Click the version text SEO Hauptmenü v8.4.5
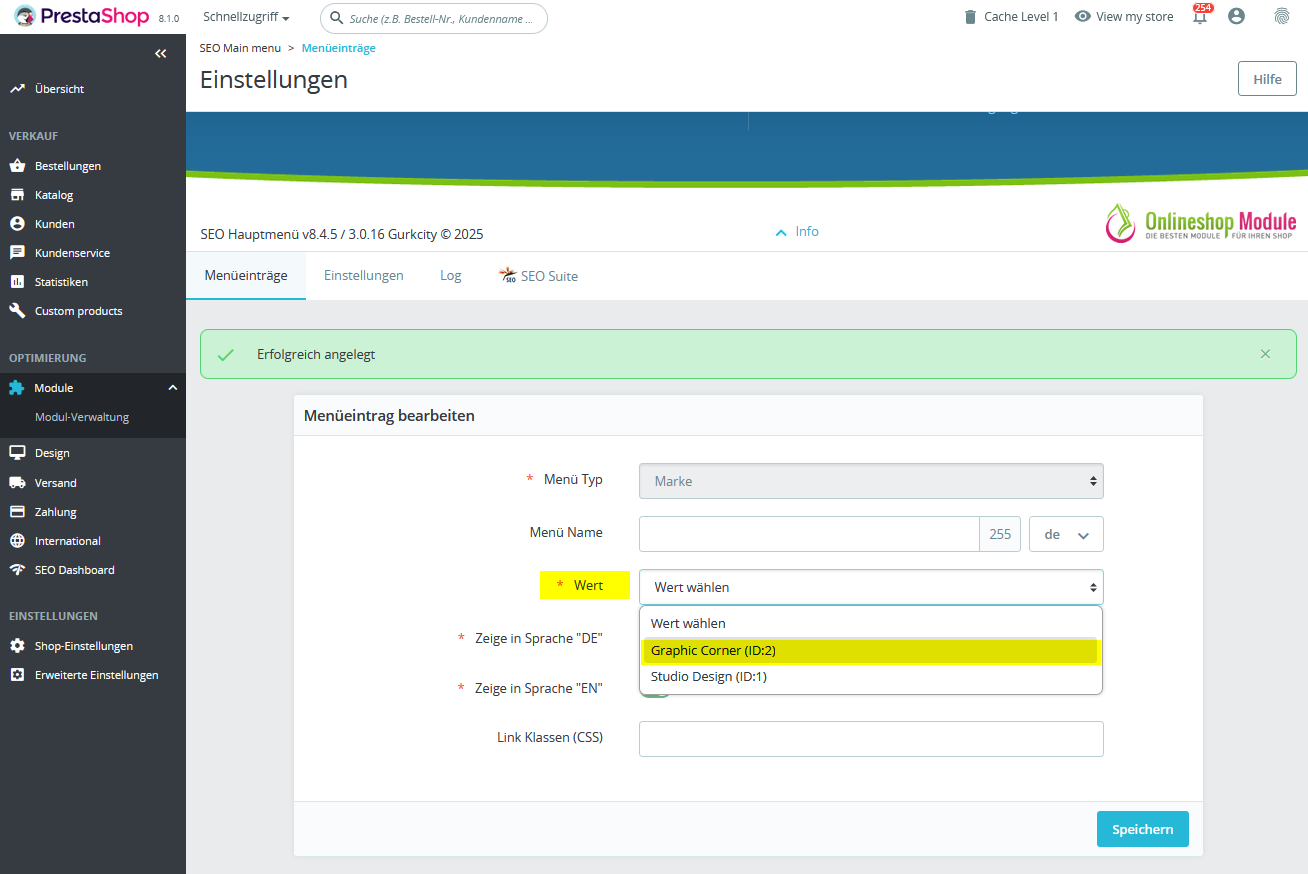1308x874 pixels. [x=342, y=234]
